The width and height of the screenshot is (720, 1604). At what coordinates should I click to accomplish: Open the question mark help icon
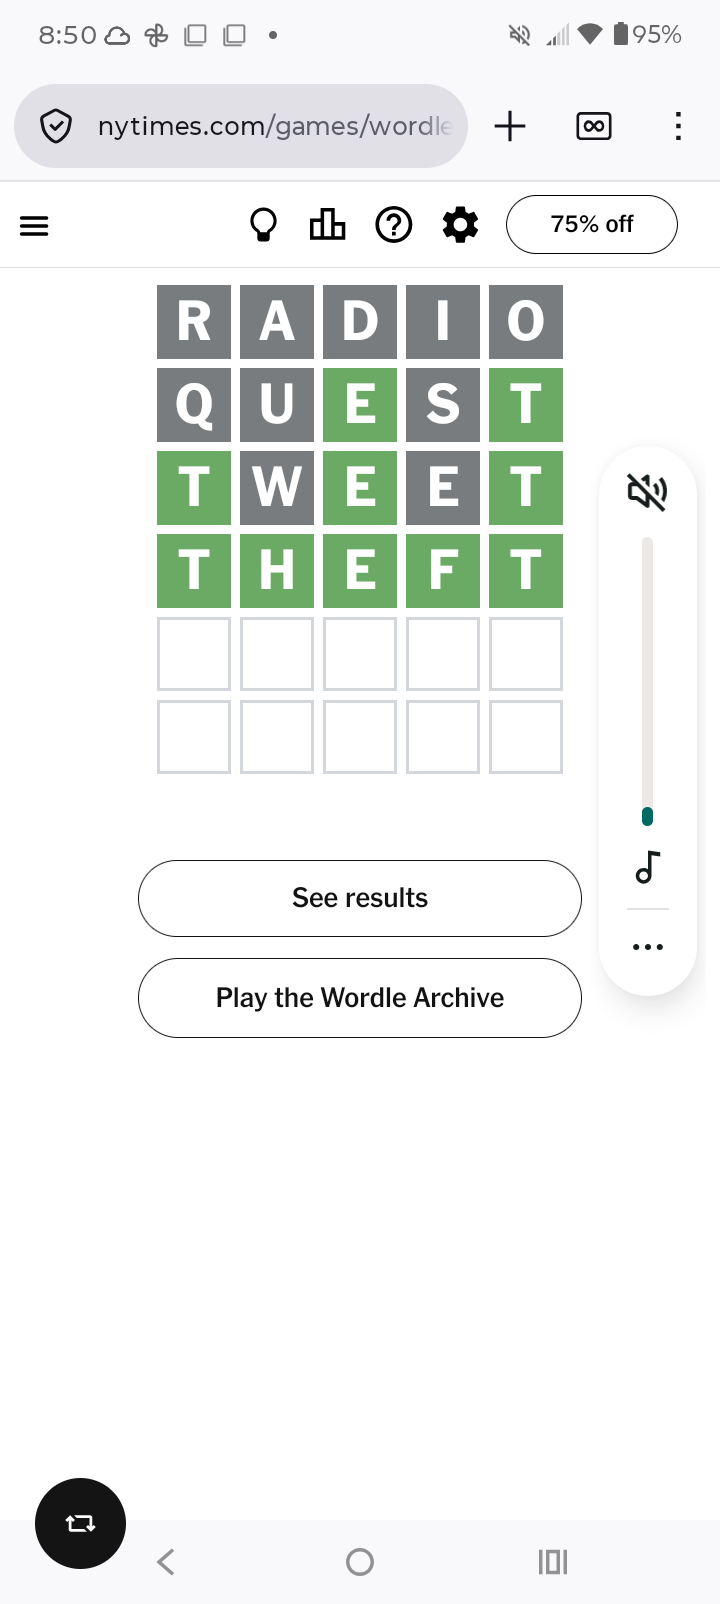(394, 225)
